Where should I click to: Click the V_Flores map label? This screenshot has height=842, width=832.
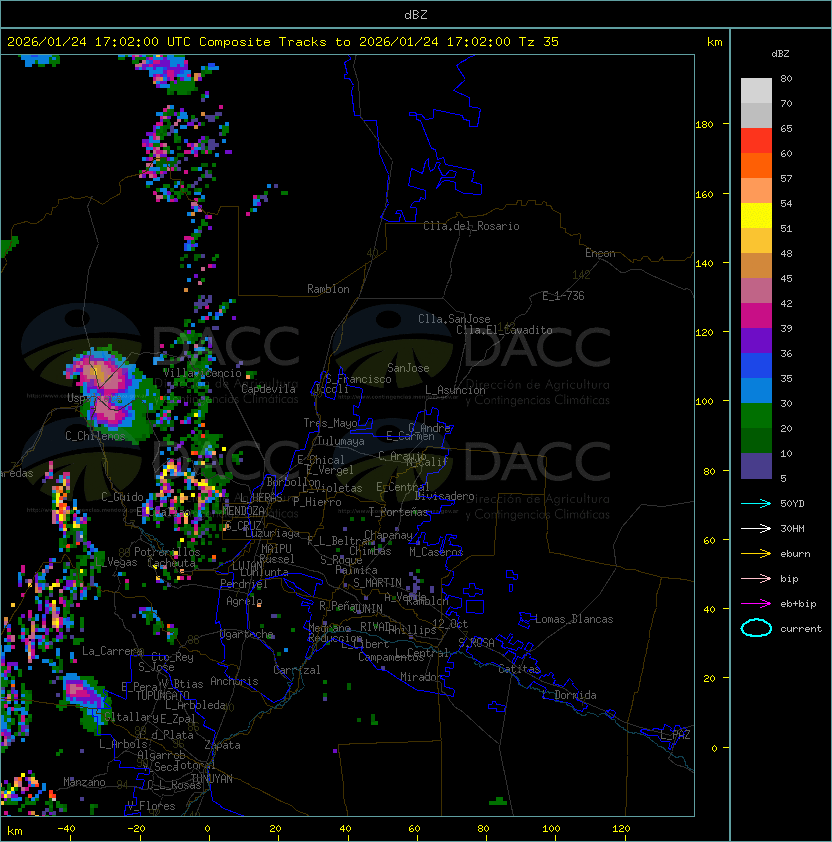151,806
